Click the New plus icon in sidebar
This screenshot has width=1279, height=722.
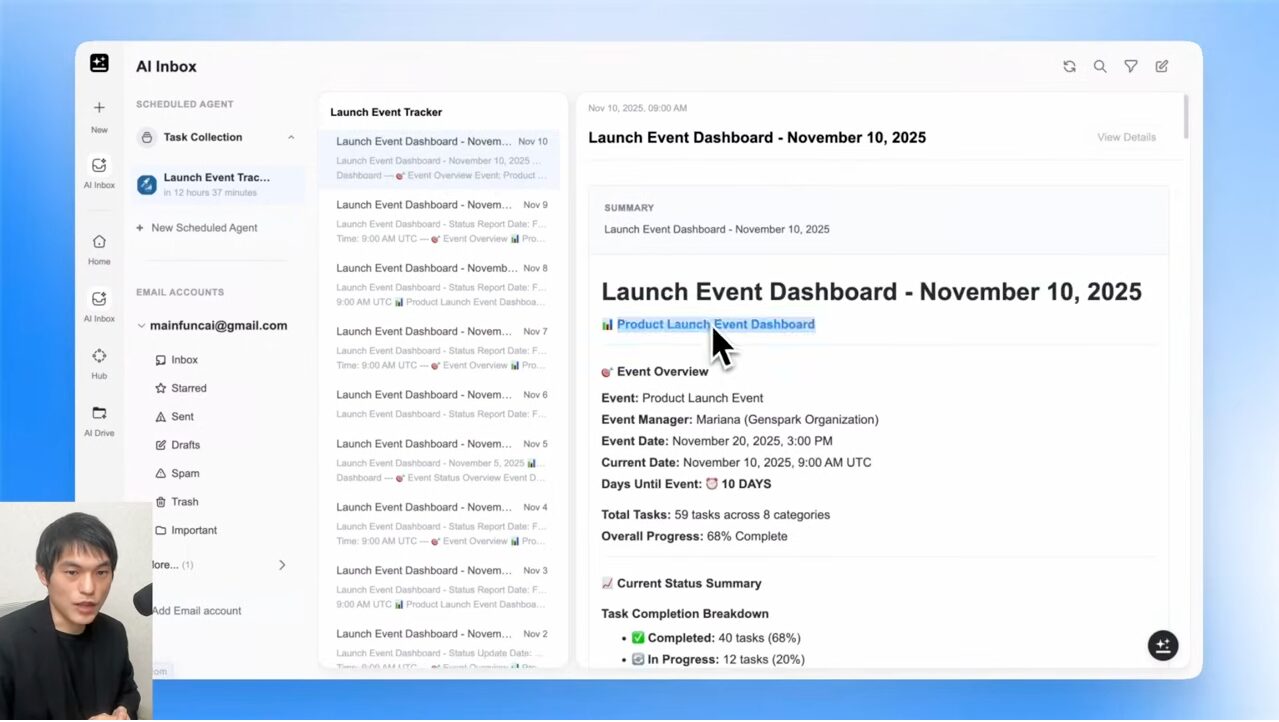click(x=99, y=108)
